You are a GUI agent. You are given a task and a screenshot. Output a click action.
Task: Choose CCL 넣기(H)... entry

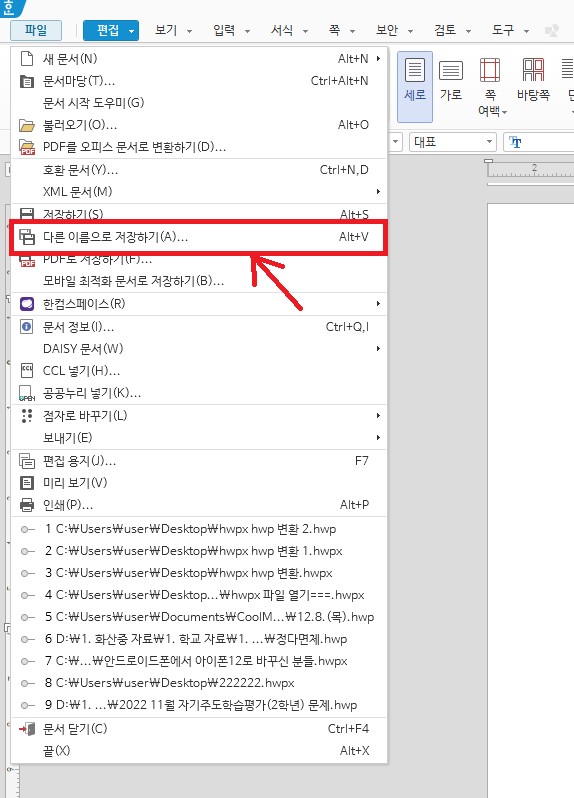pyautogui.click(x=199, y=371)
